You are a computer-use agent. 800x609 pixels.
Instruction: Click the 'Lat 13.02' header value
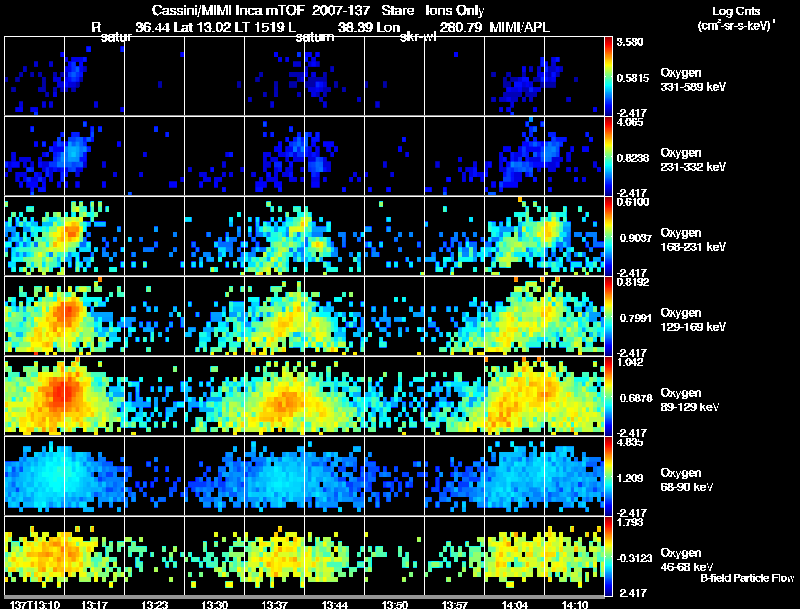(x=202, y=28)
